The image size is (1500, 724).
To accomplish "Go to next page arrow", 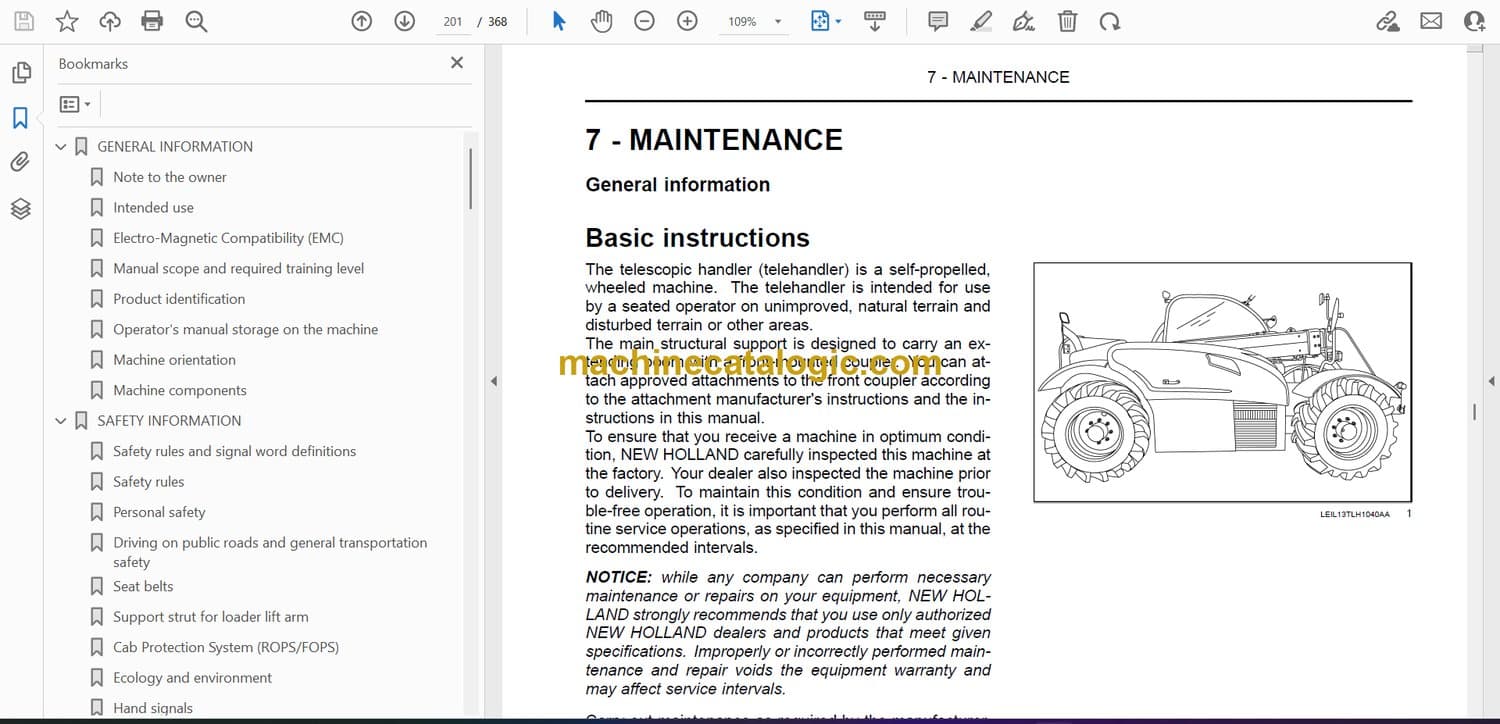I will point(404,21).
